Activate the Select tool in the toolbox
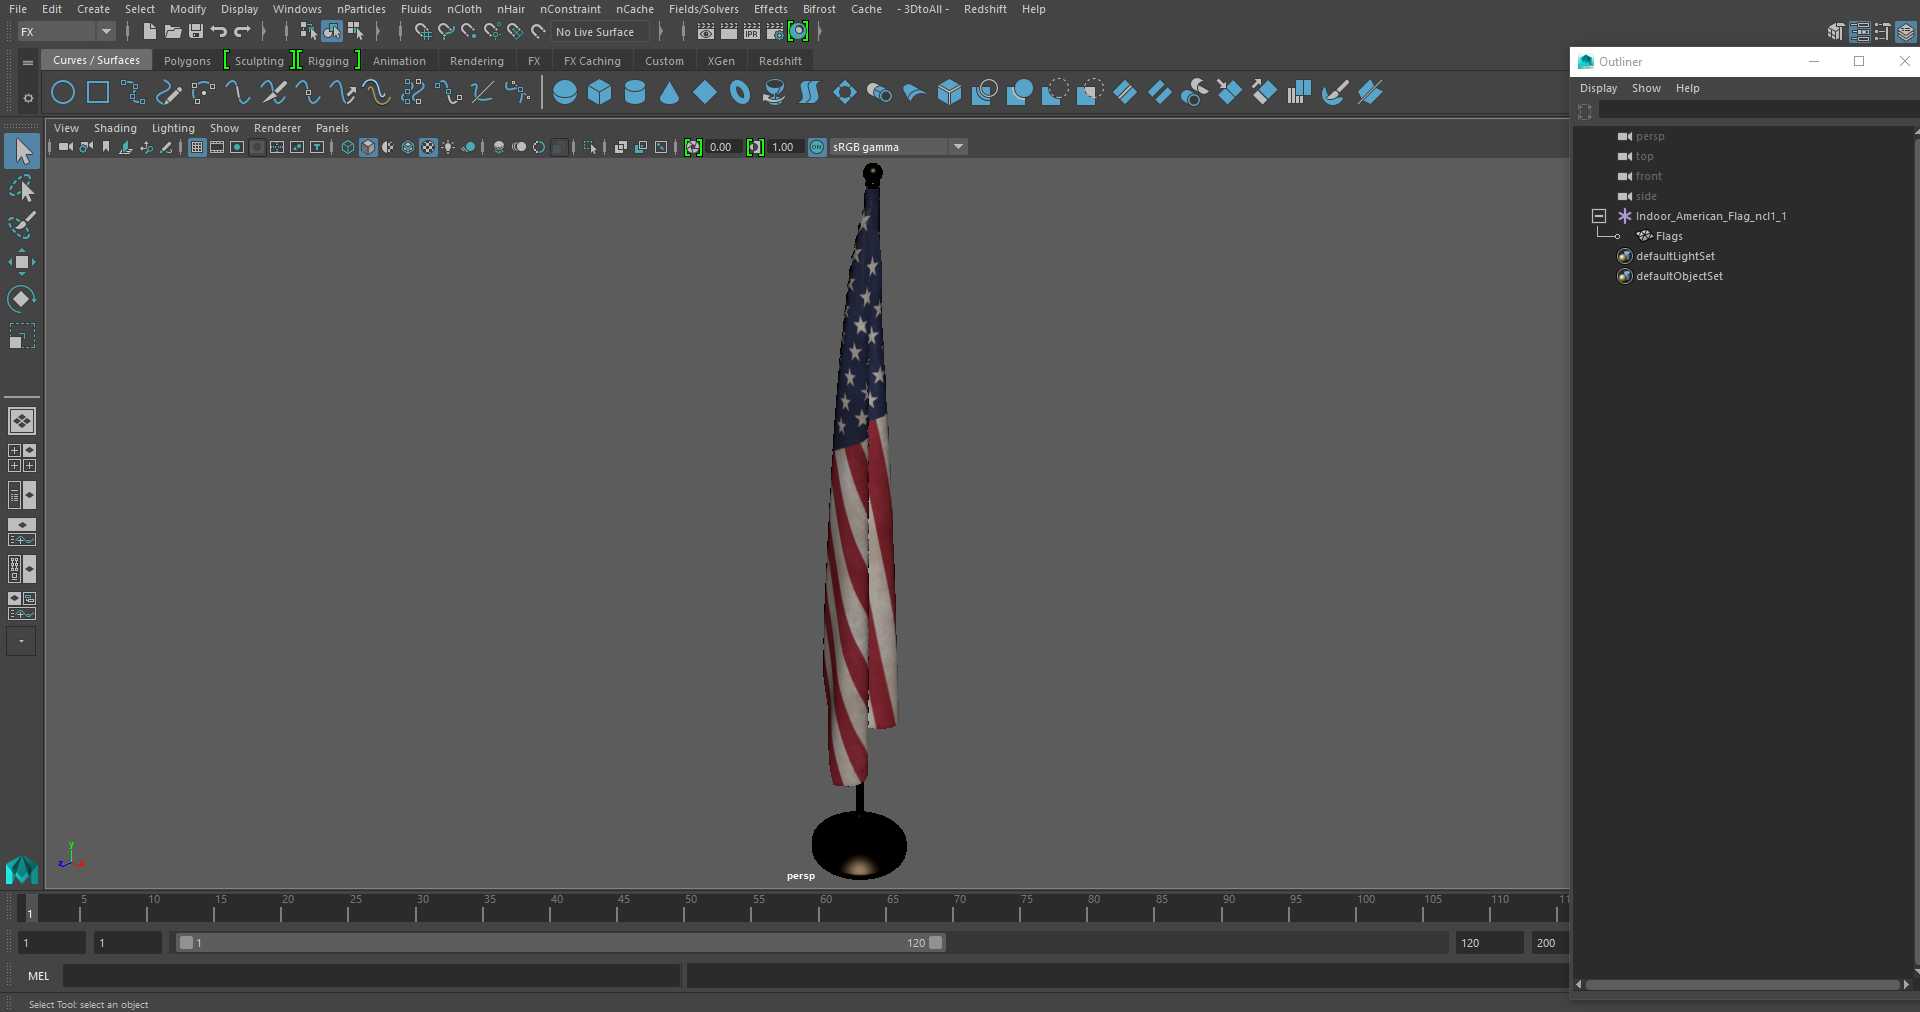Screen dimensions: 1920x1012 coord(22,151)
